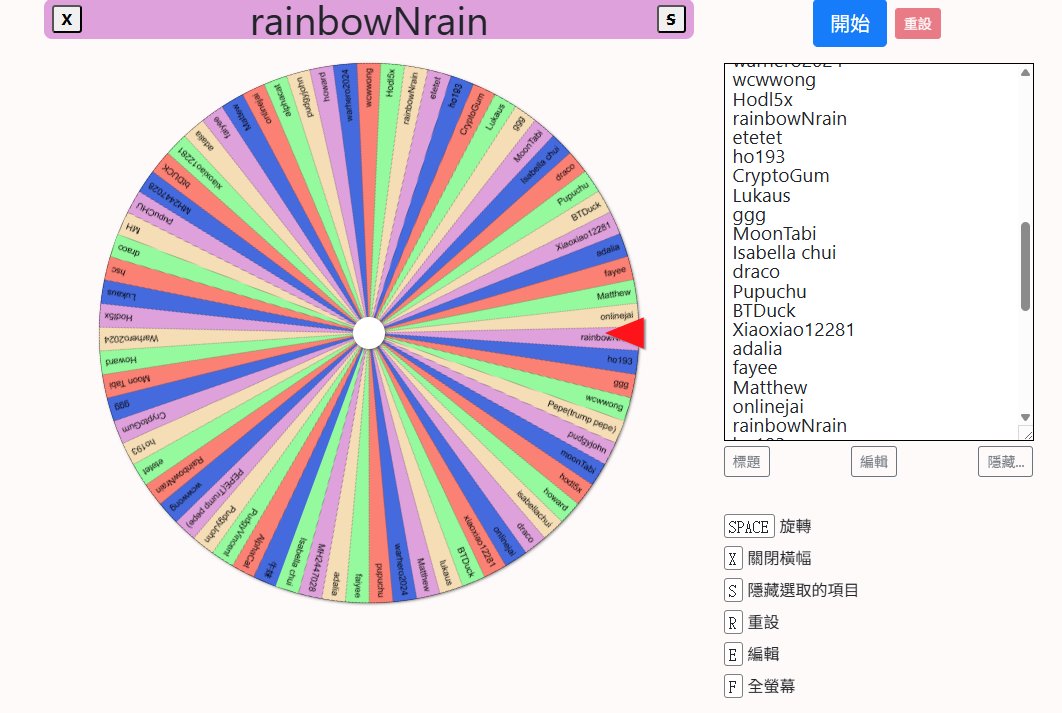Click the white center hub of the wheel
The image size is (1062, 713).
point(369,333)
